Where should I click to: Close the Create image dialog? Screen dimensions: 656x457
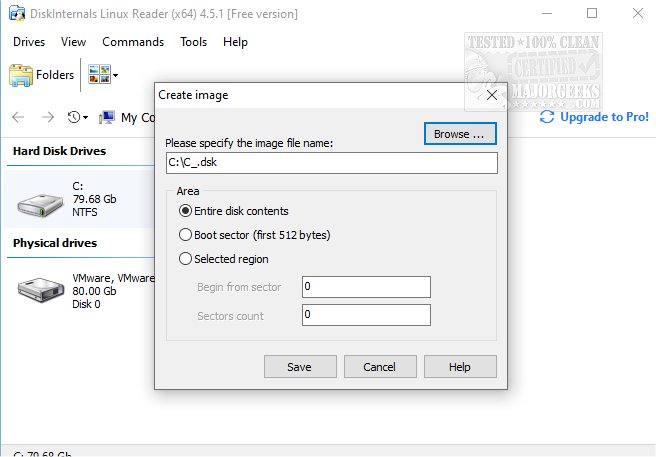490,95
